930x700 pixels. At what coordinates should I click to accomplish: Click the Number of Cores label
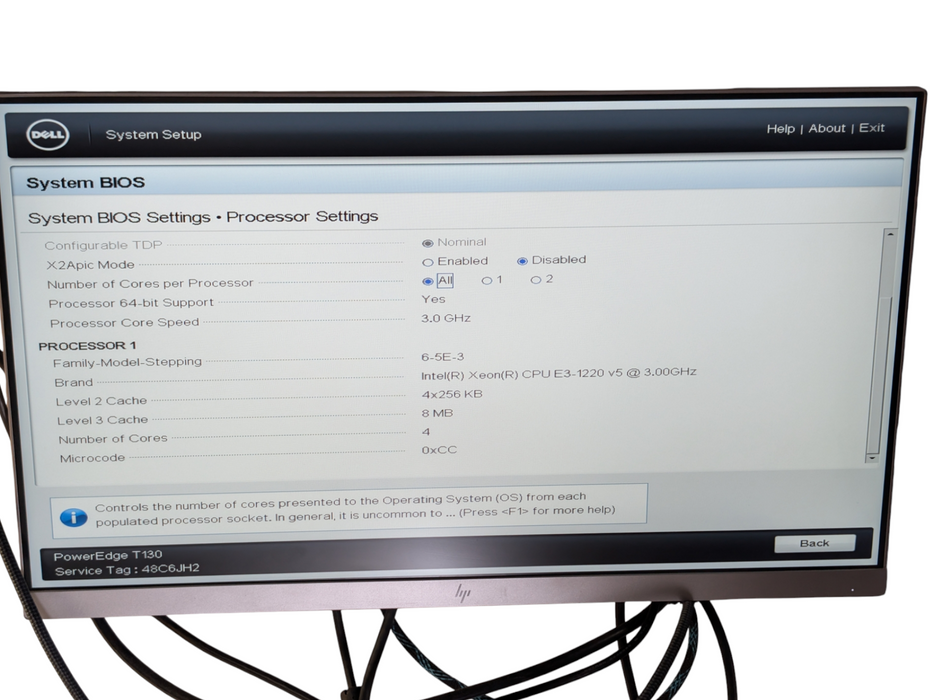pyautogui.click(x=113, y=440)
